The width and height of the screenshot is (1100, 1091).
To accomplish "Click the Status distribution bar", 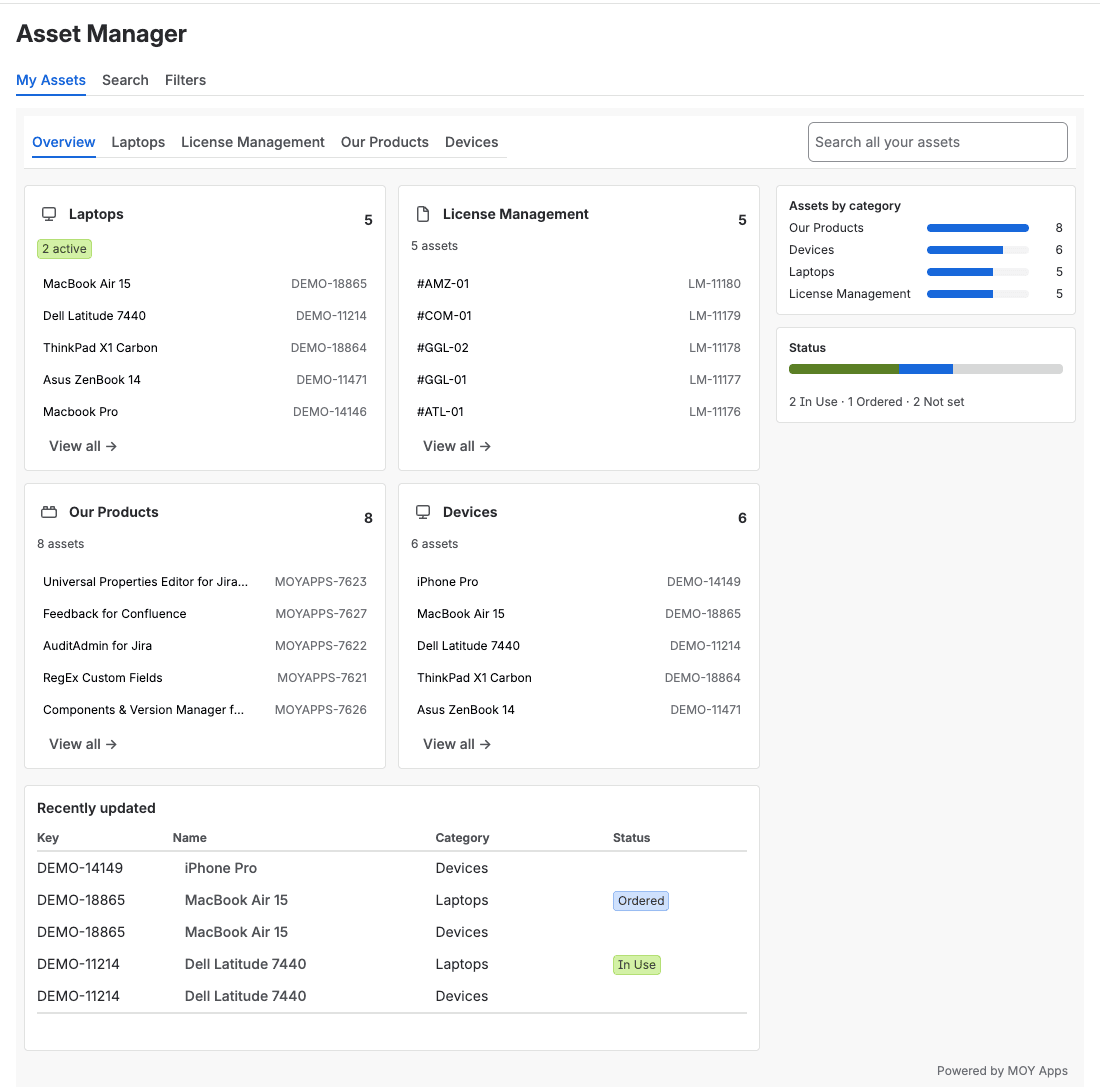I will pyautogui.click(x=925, y=369).
